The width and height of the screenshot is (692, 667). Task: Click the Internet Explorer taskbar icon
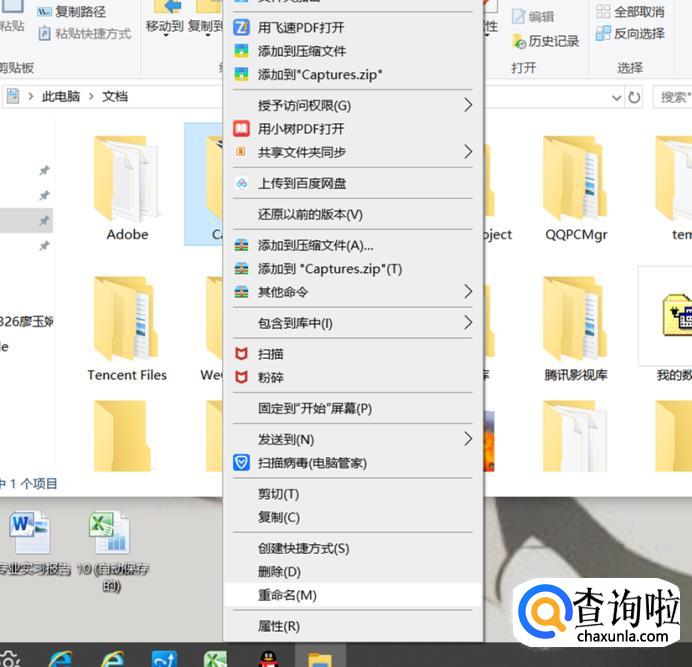pyautogui.click(x=61, y=659)
